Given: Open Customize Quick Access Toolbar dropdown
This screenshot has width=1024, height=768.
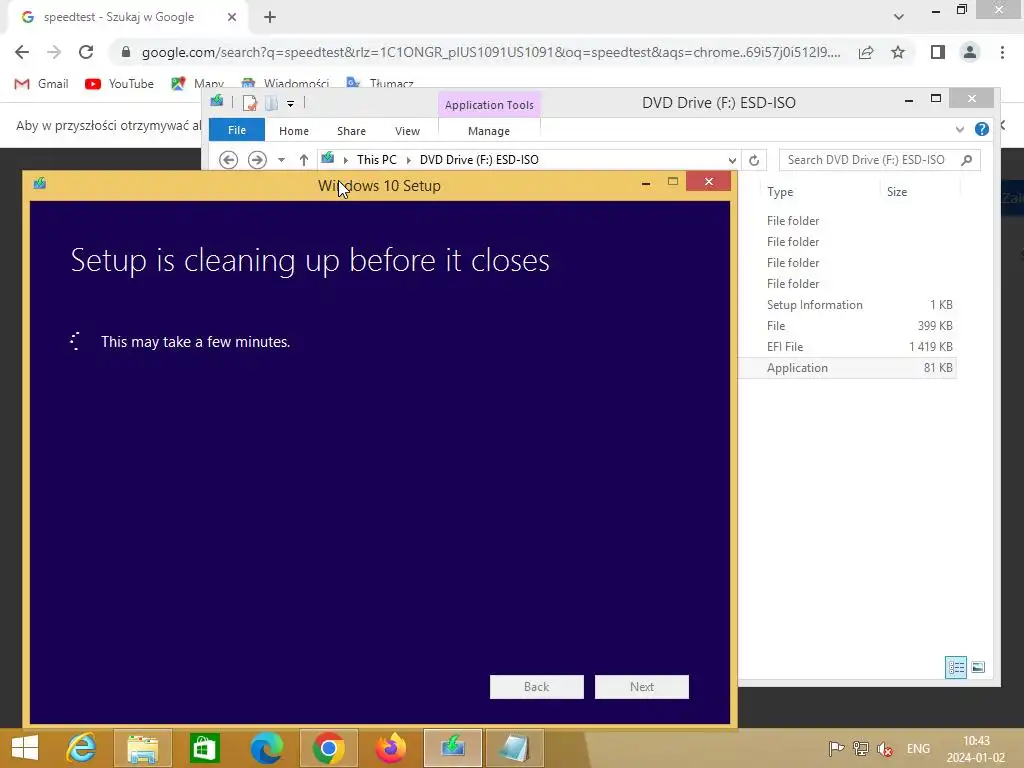Looking at the screenshot, I should pyautogui.click(x=291, y=103).
